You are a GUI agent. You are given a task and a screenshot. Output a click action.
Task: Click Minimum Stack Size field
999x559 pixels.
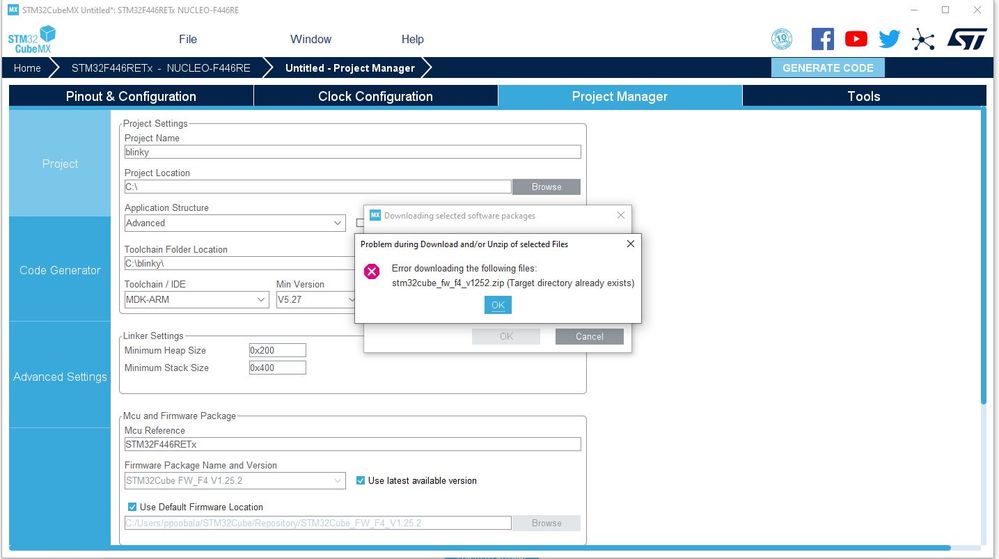point(277,368)
